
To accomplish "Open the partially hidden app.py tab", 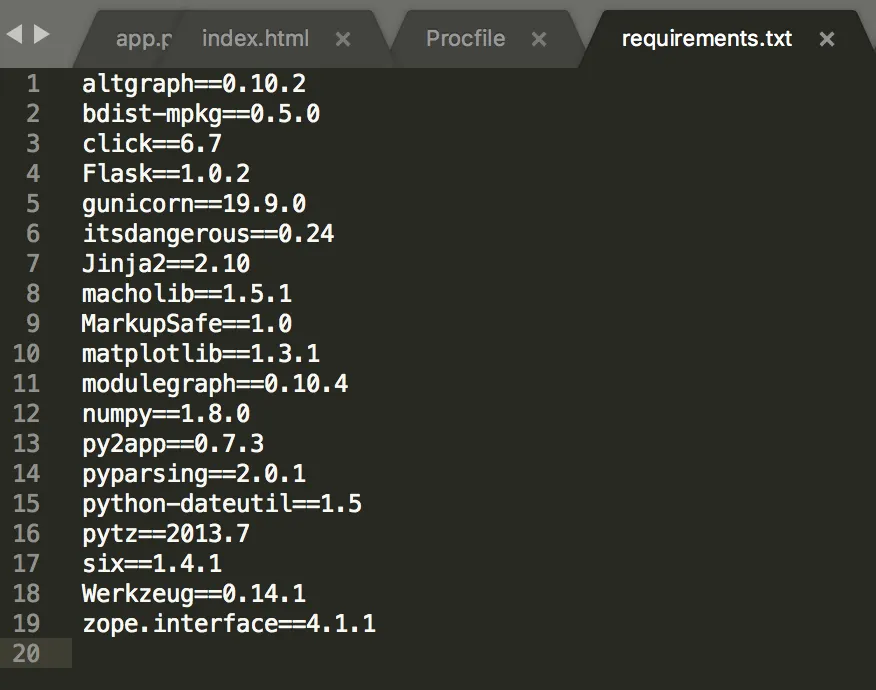I will 143,39.
